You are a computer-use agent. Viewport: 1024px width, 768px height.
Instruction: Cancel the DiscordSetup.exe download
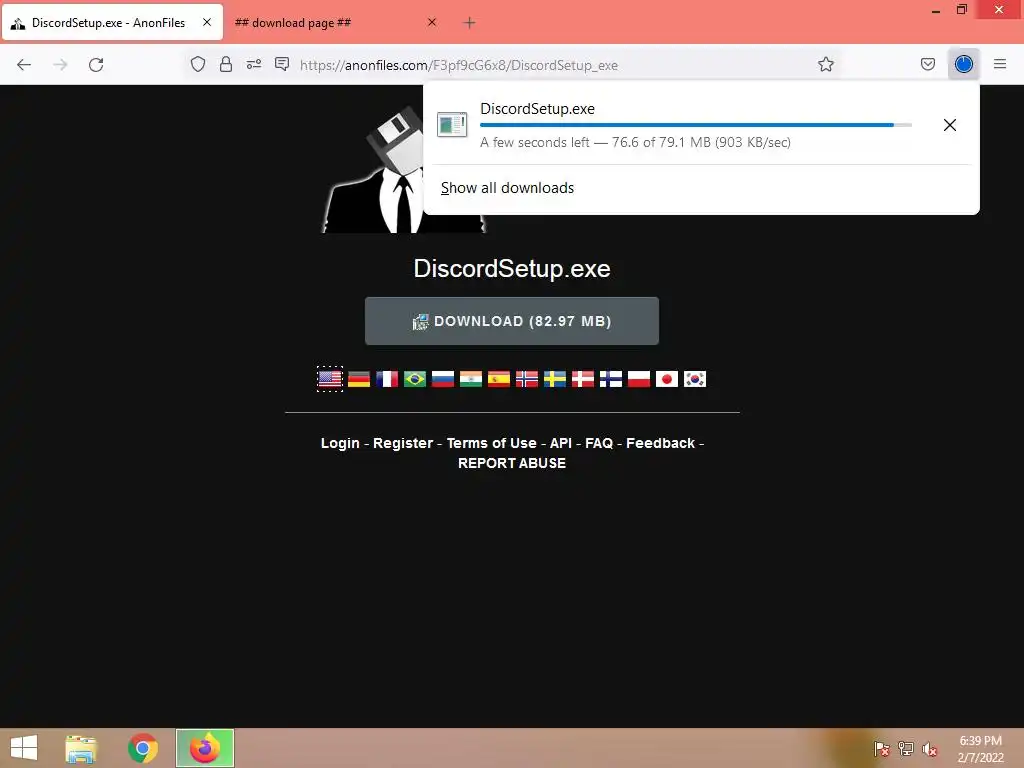pos(950,125)
